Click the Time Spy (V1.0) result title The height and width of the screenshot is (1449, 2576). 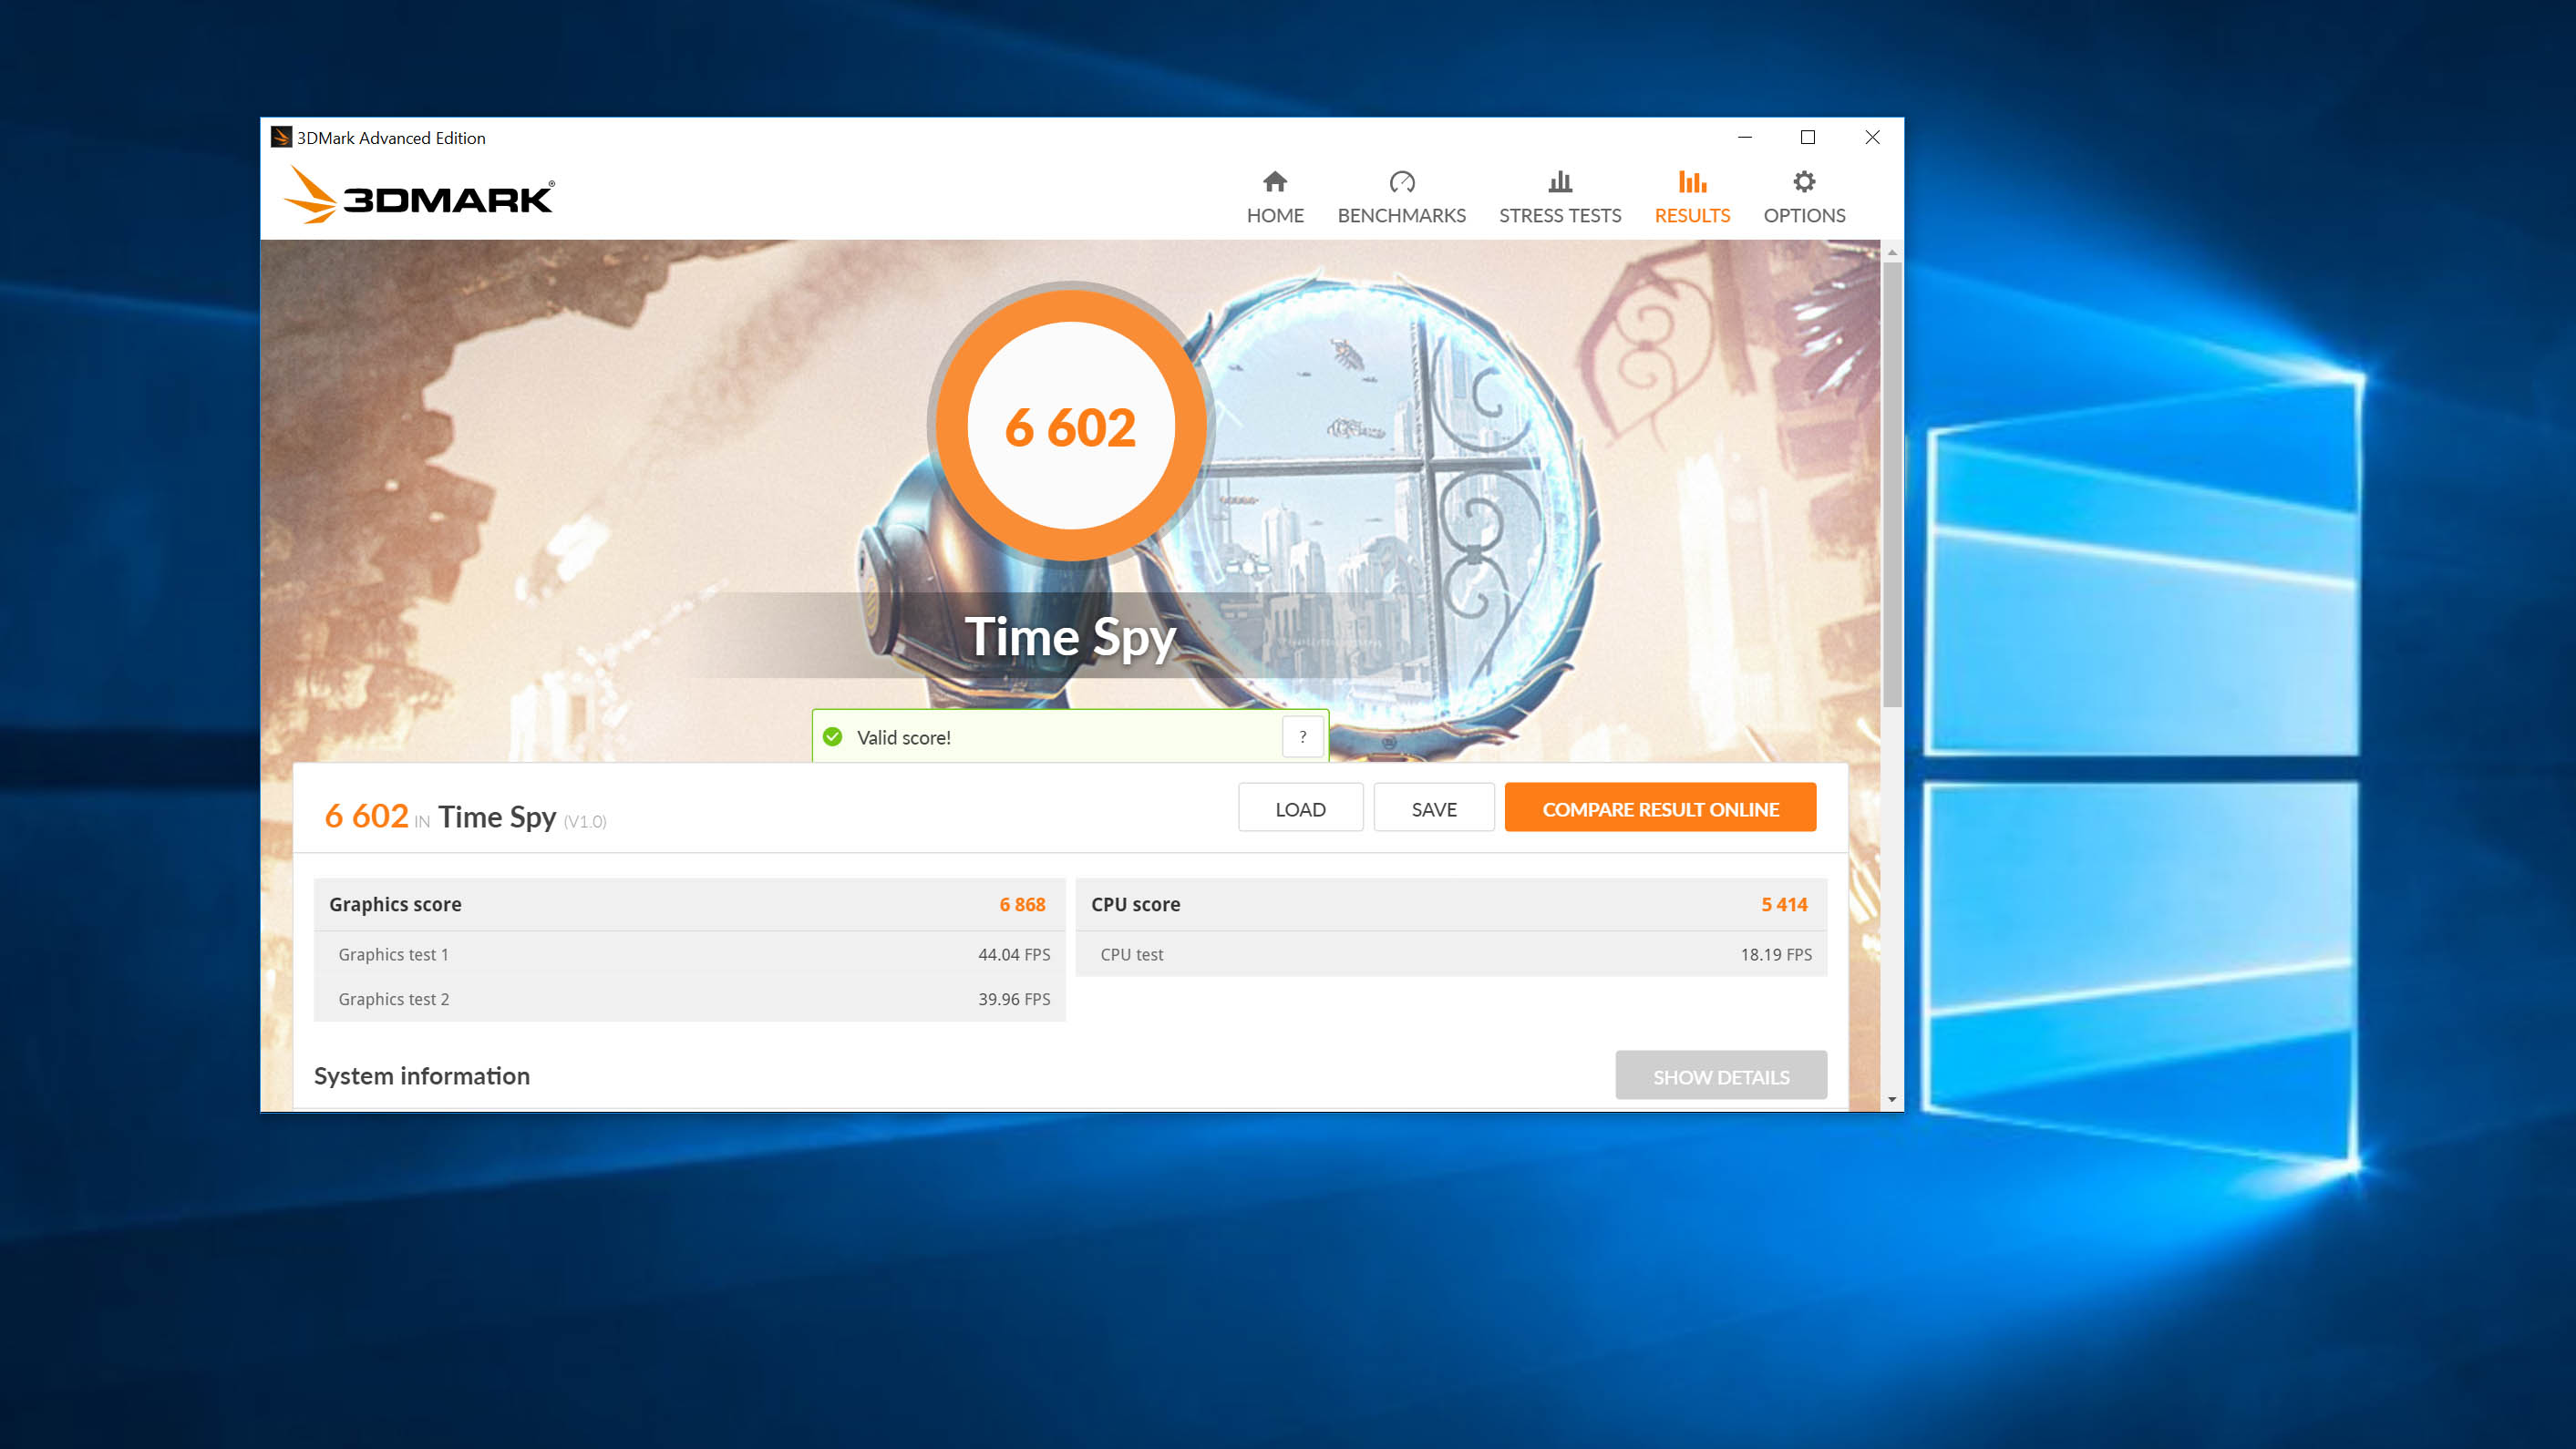click(x=522, y=817)
